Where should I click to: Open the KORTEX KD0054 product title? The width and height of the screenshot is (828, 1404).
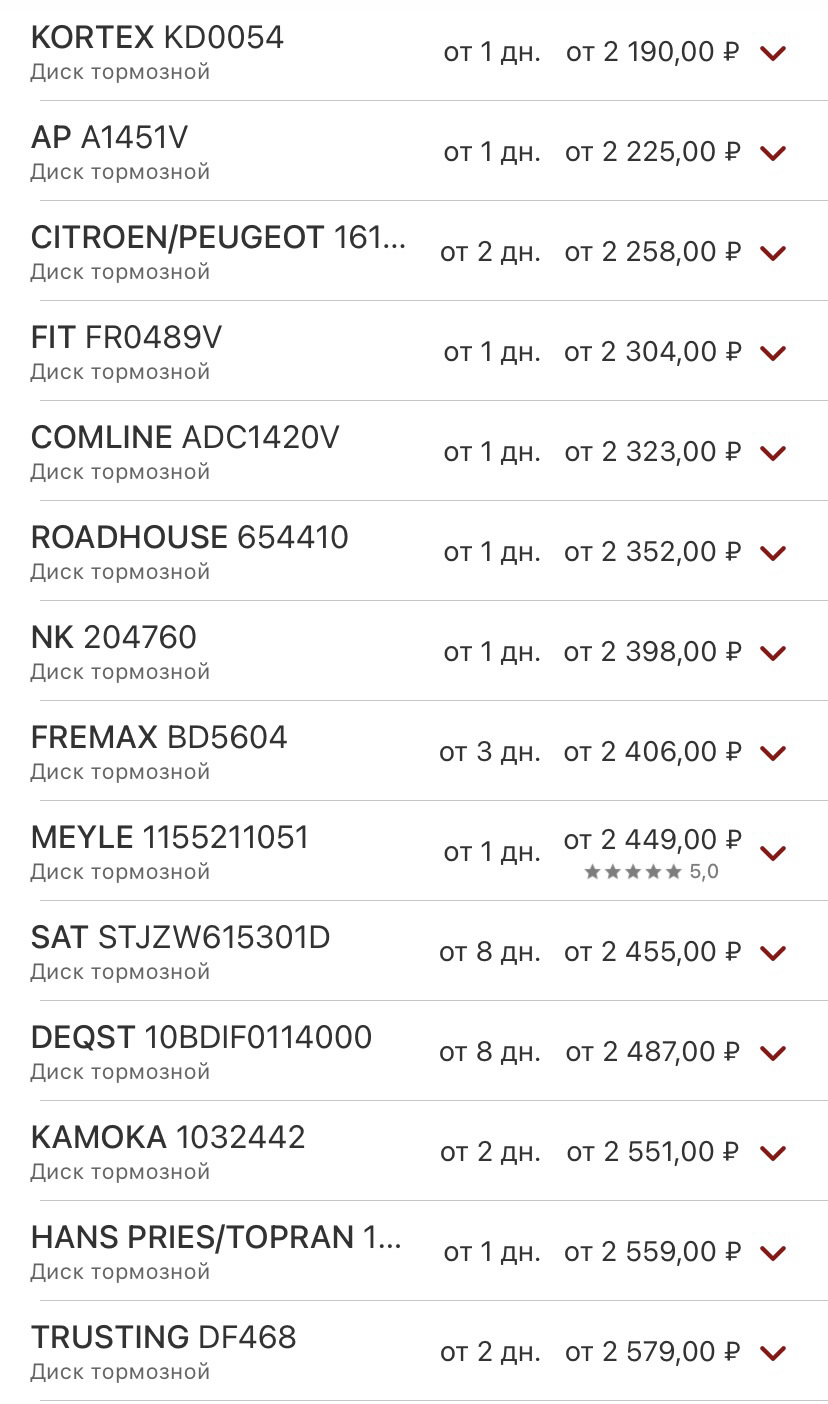click(157, 38)
